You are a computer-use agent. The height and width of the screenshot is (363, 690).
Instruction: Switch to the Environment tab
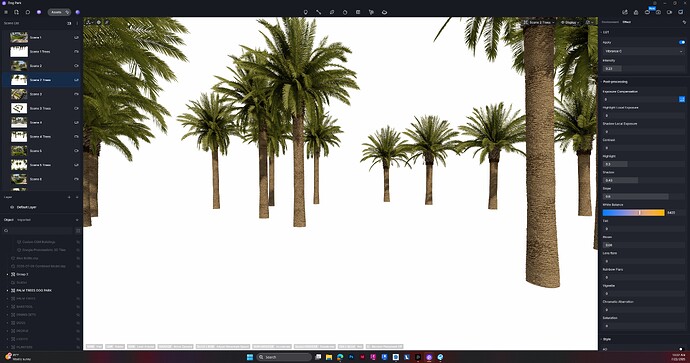coord(610,22)
